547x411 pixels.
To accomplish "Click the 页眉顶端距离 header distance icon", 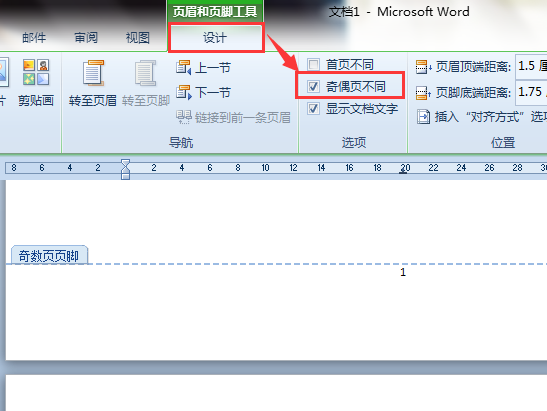I will point(424,67).
